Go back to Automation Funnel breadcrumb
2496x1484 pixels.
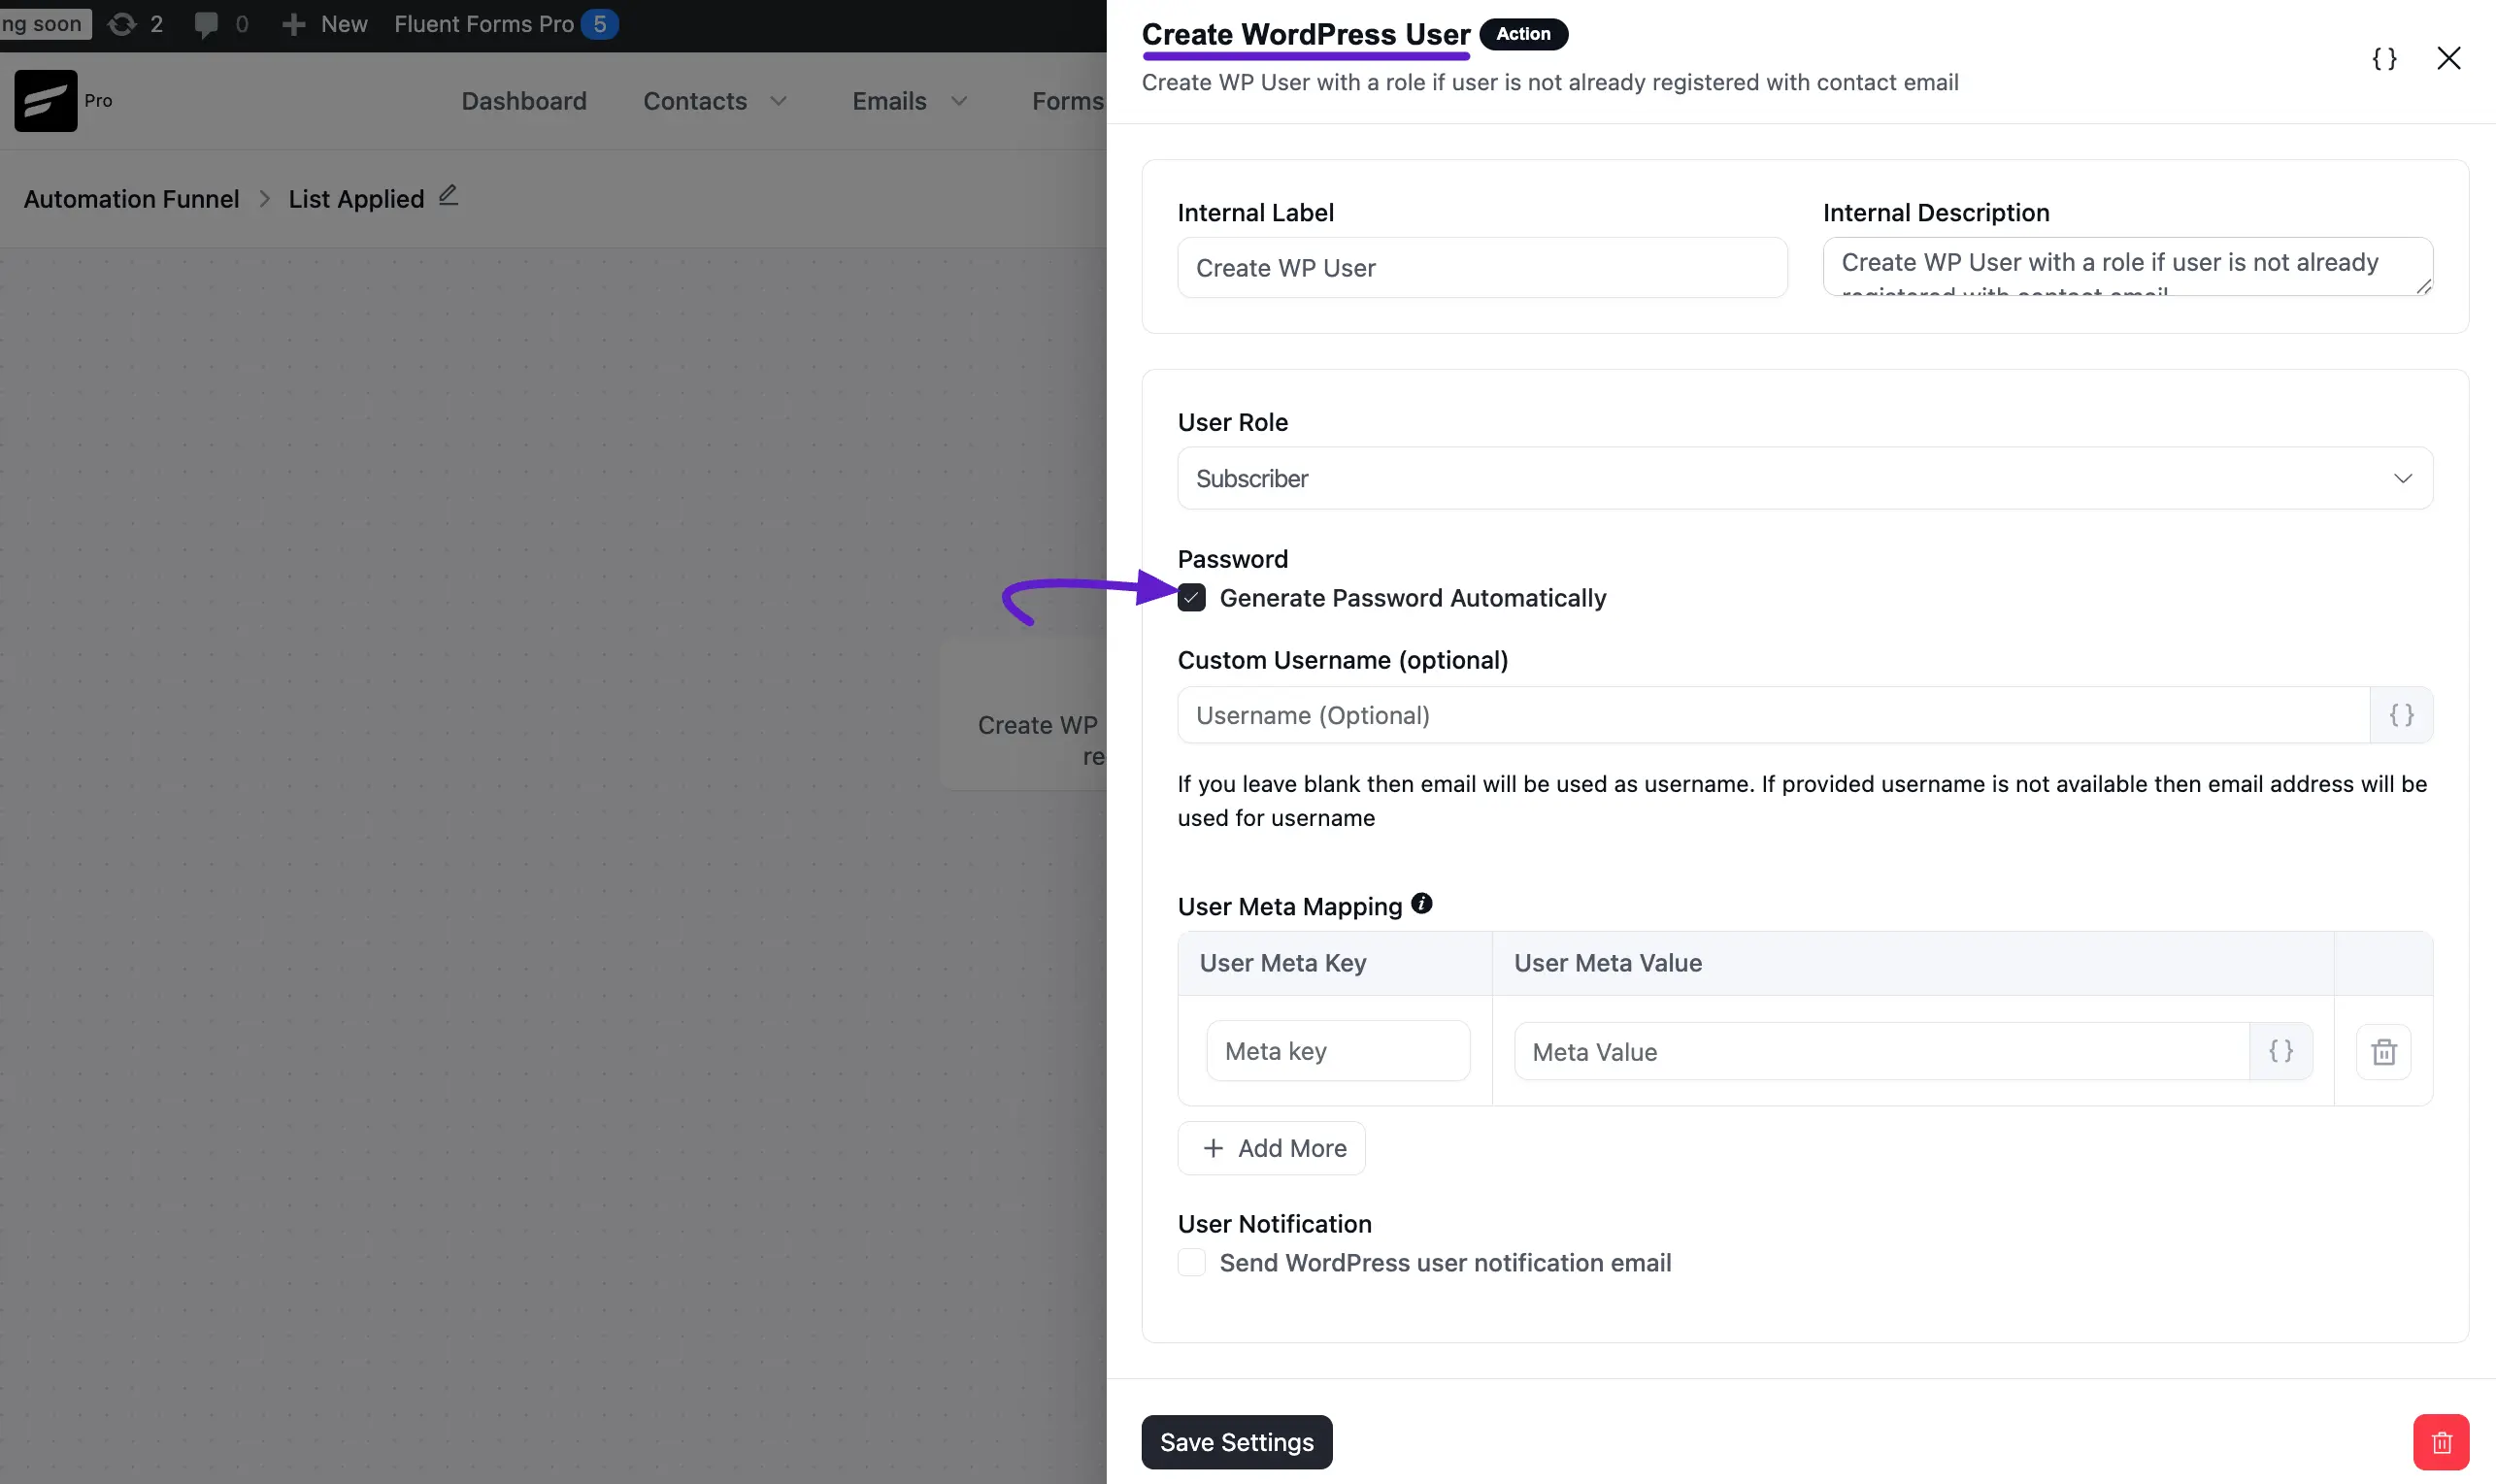[131, 199]
